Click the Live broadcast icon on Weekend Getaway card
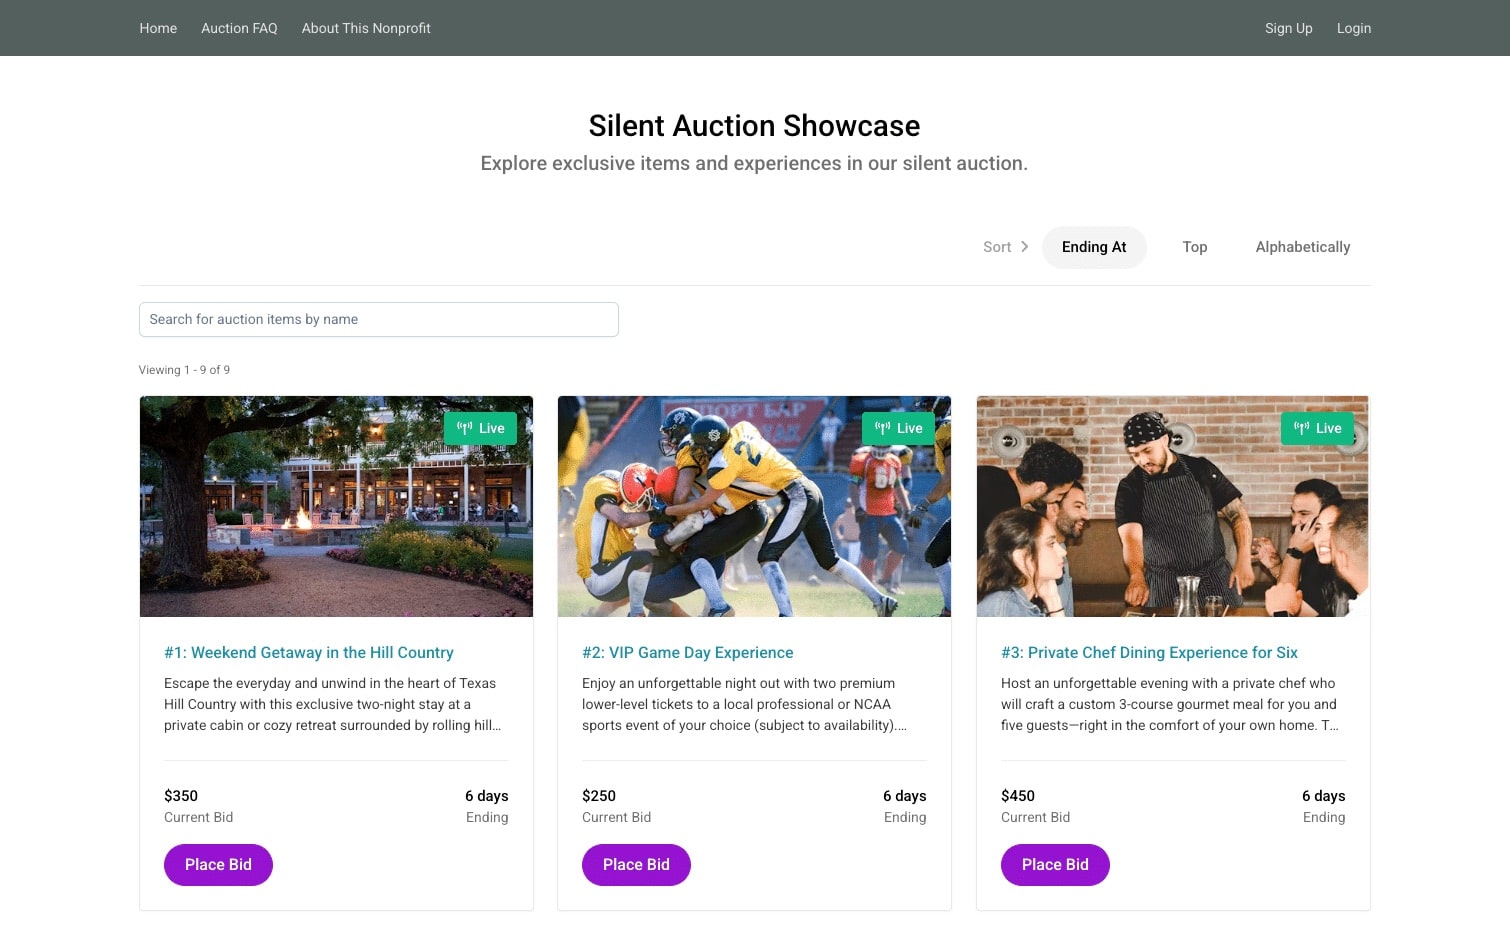 click(x=466, y=427)
